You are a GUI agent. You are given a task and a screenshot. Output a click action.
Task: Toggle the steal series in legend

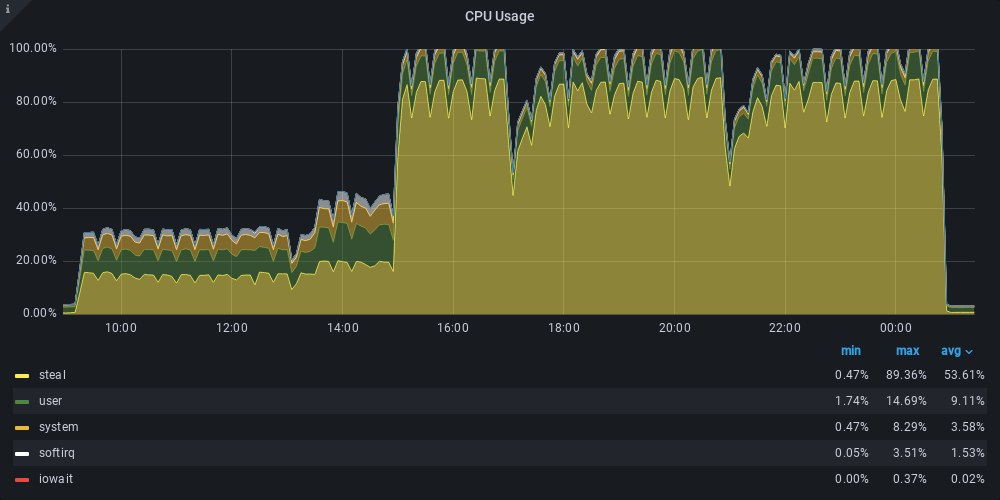coord(52,375)
